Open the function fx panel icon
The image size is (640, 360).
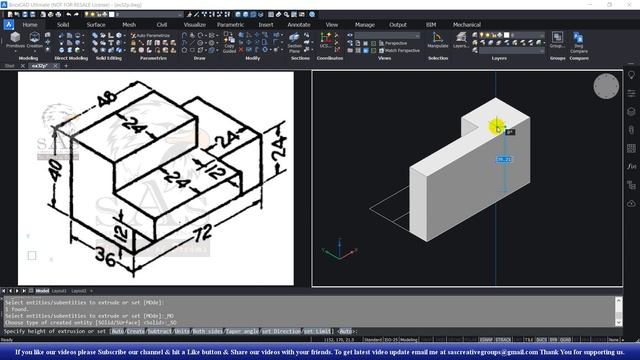[631, 166]
